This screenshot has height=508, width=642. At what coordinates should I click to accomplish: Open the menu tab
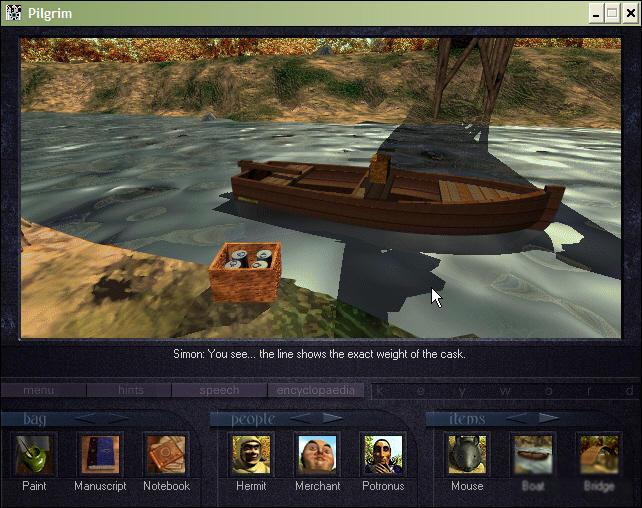(x=43, y=390)
